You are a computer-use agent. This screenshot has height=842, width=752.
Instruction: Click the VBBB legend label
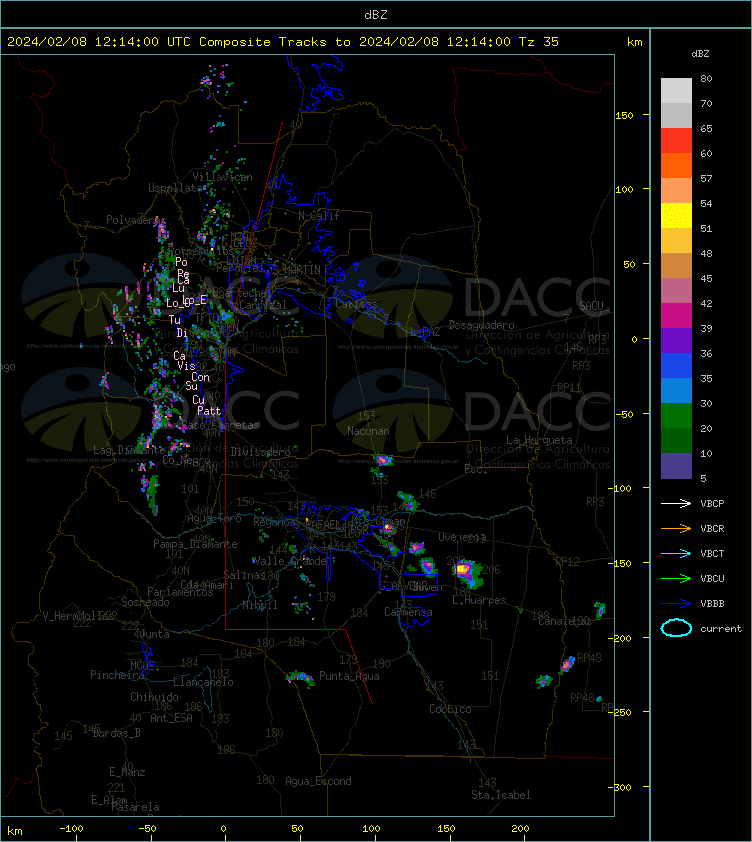(x=712, y=604)
